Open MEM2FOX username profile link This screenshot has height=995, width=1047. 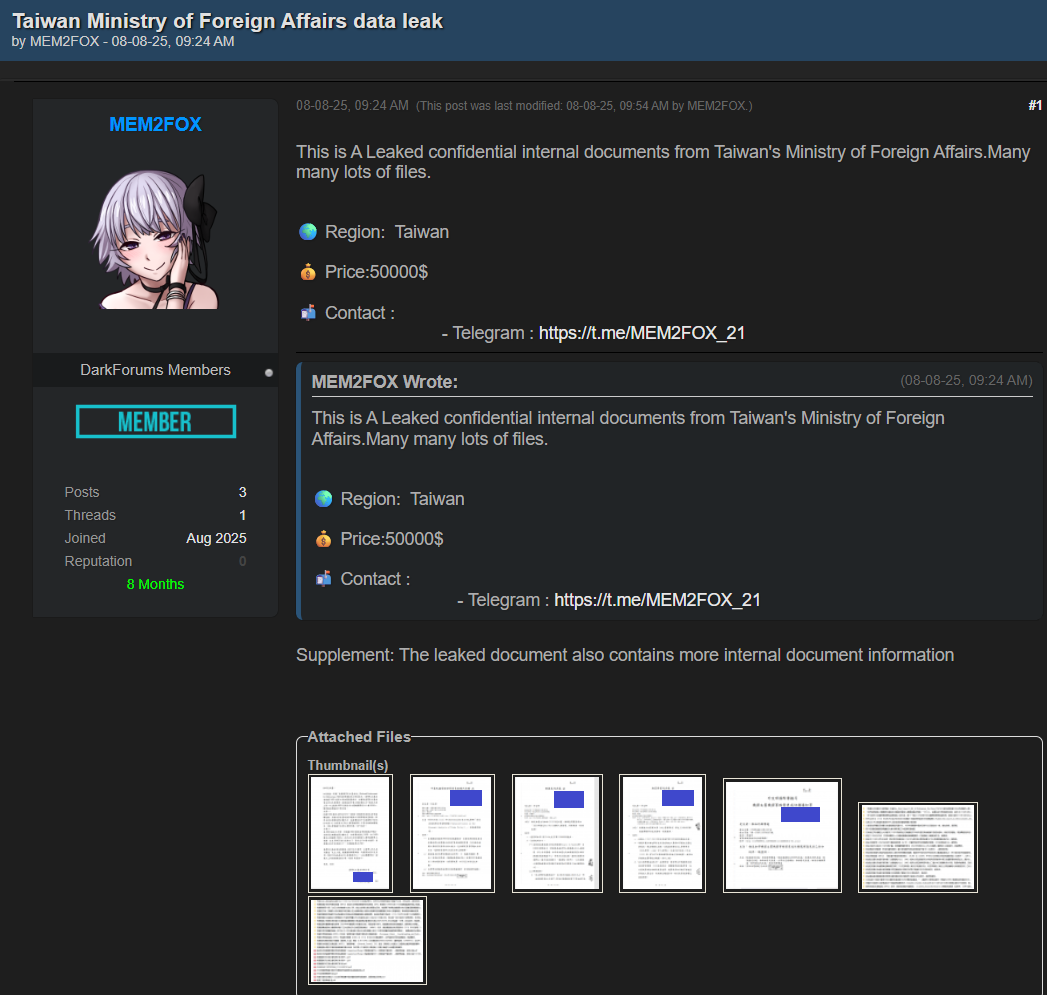[155, 124]
